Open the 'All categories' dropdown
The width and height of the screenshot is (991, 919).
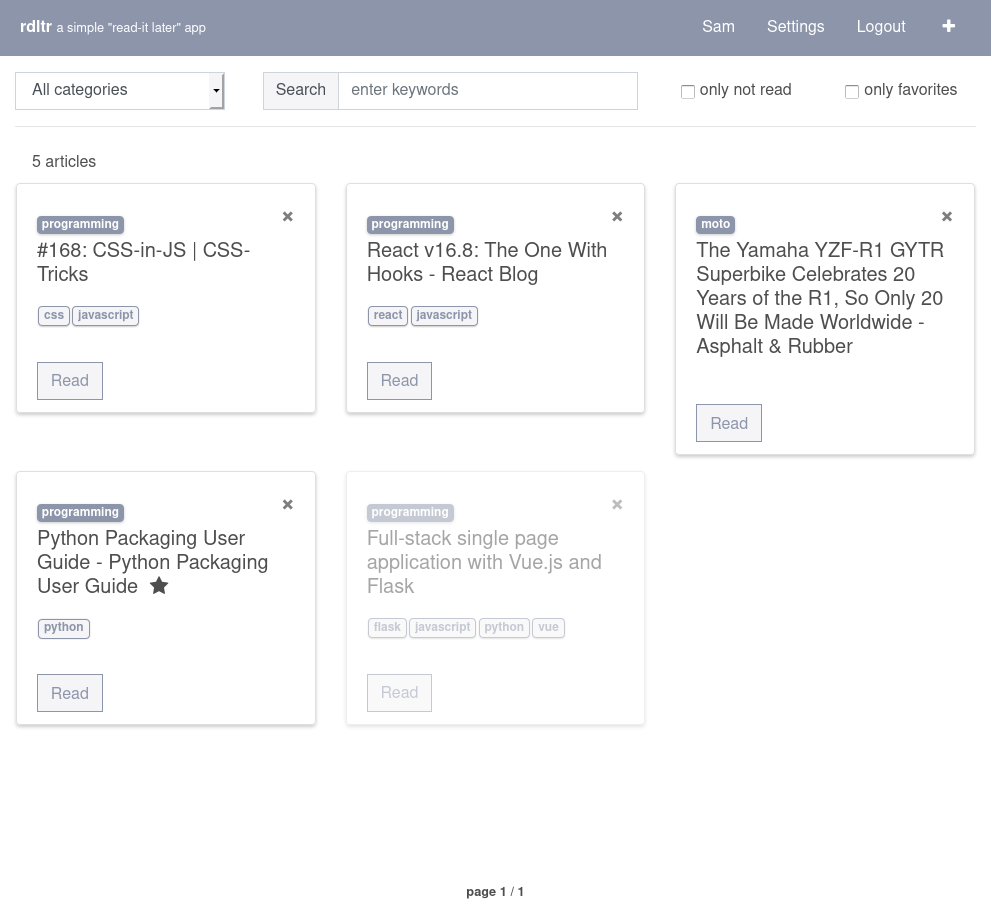coord(119,90)
